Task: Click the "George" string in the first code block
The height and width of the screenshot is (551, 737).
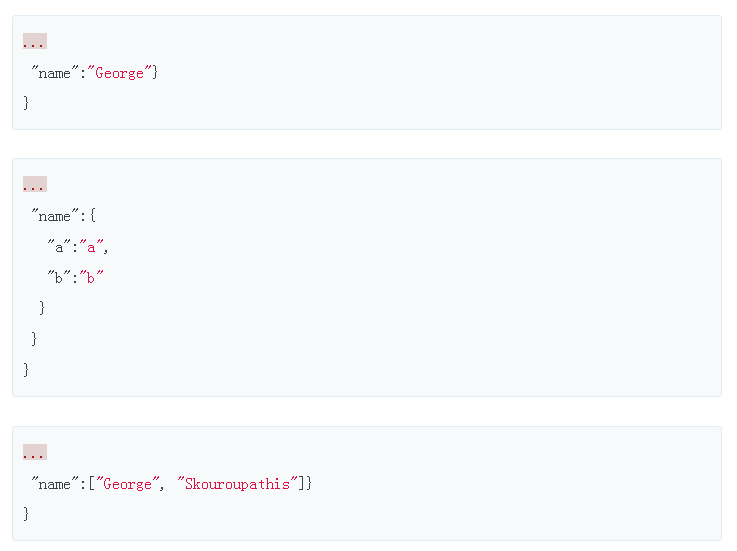Action: point(119,73)
